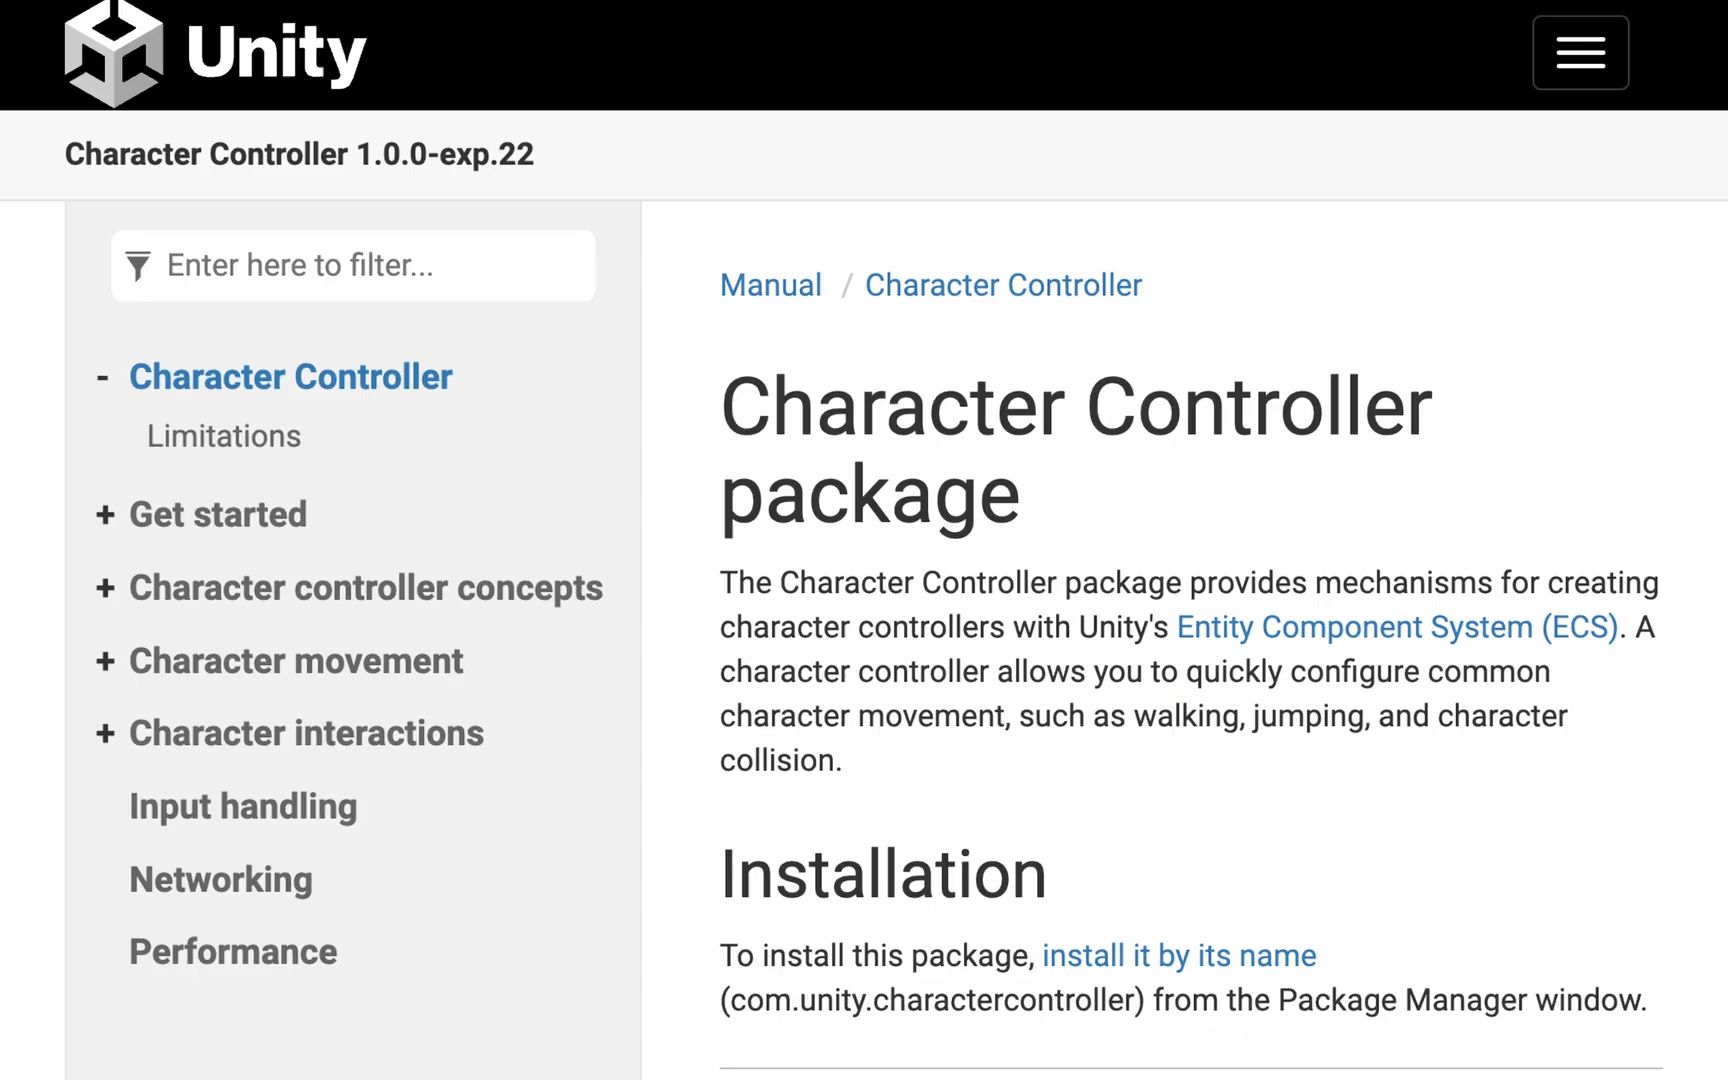Open the Performance page
The image size is (1728, 1080).
[233, 952]
